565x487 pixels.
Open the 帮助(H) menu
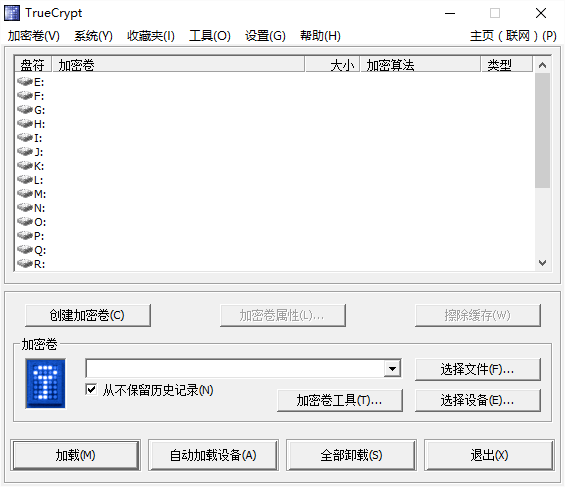tap(320, 36)
